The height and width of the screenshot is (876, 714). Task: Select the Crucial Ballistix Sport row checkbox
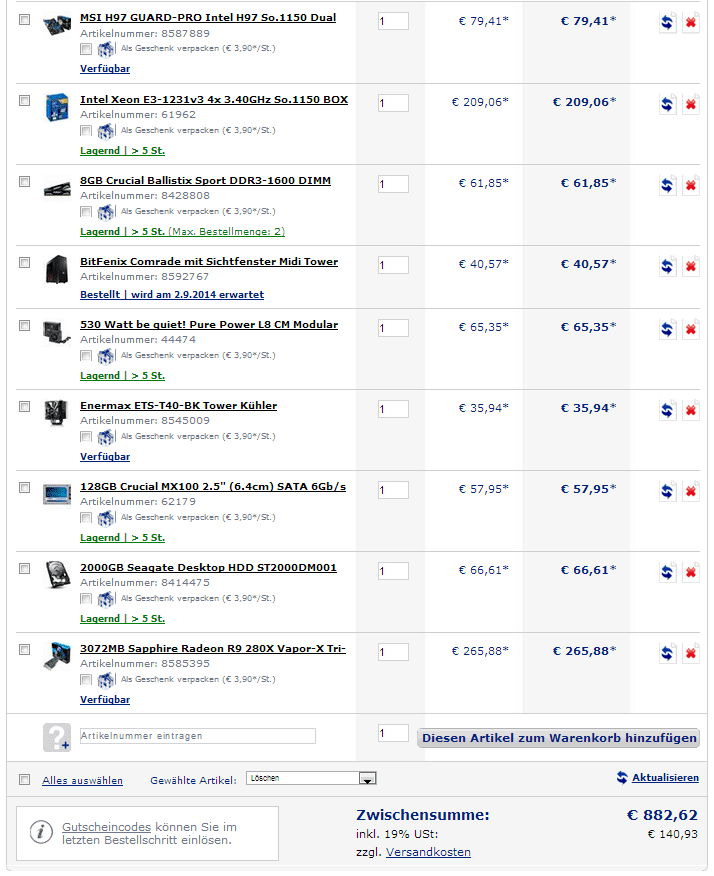[x=24, y=182]
